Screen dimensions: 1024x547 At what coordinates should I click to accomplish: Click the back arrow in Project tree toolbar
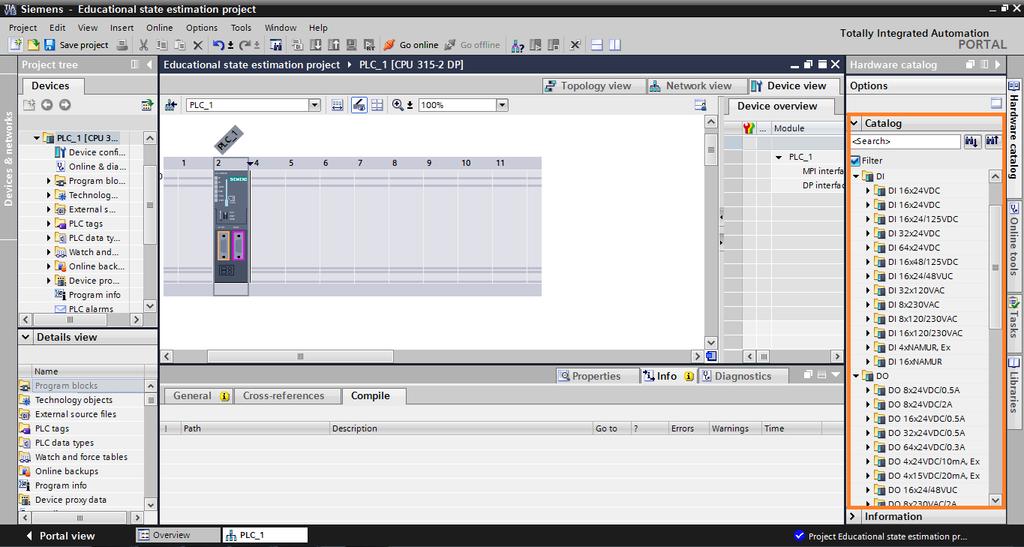[x=47, y=105]
